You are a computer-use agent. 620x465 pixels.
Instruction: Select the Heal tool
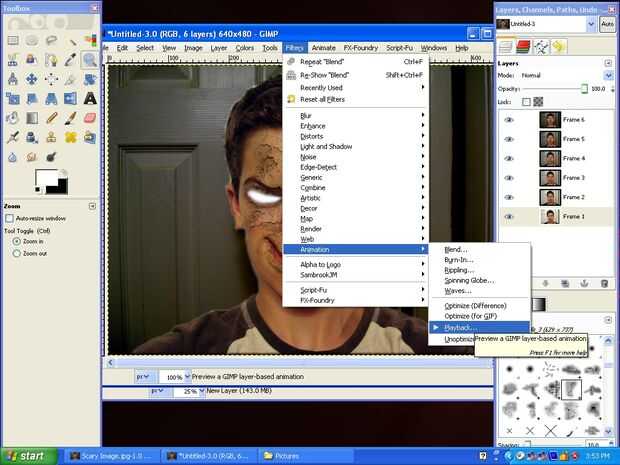point(71,137)
